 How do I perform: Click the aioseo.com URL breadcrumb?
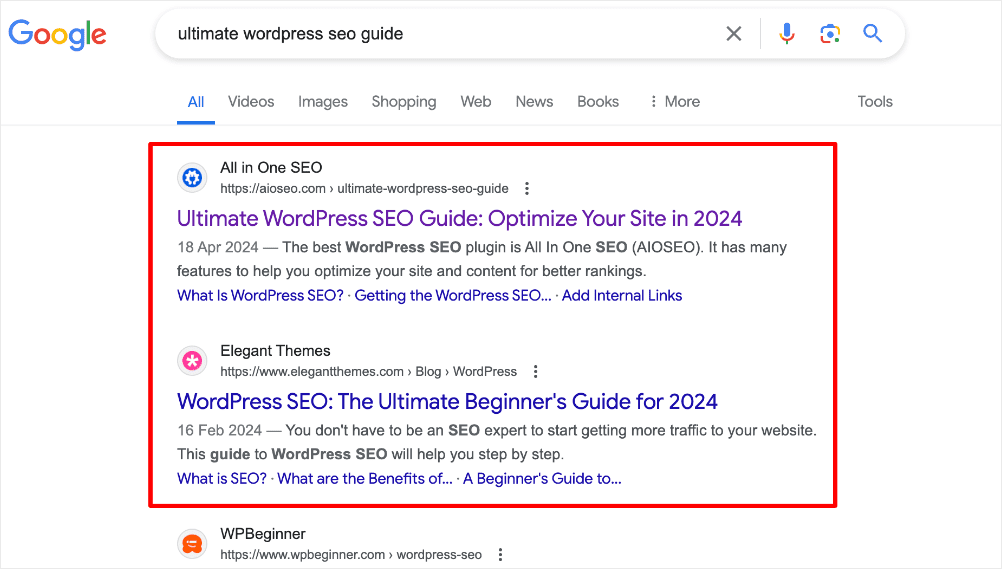point(364,189)
